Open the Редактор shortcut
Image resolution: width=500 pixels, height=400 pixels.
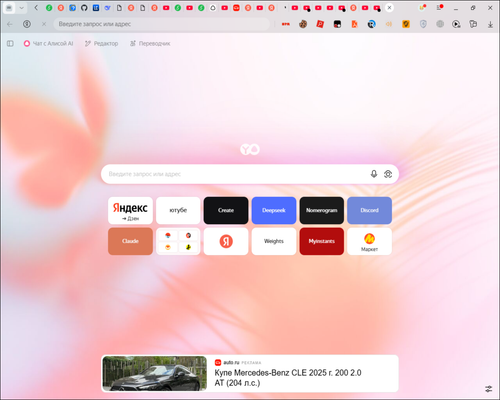point(101,43)
